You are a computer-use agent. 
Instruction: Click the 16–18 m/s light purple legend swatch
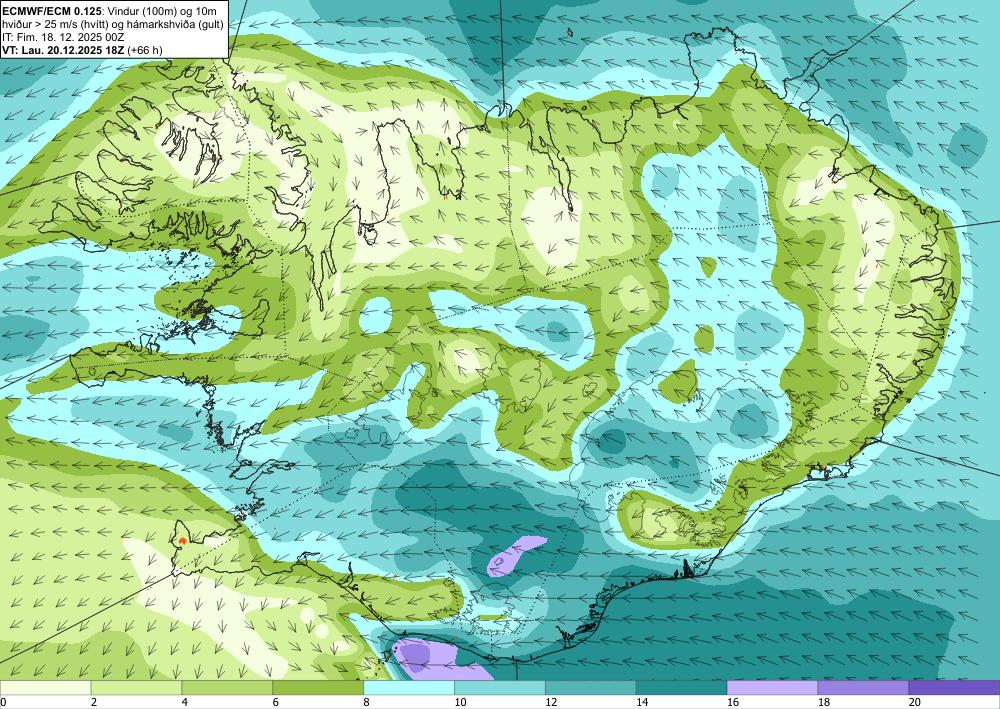coord(772,688)
